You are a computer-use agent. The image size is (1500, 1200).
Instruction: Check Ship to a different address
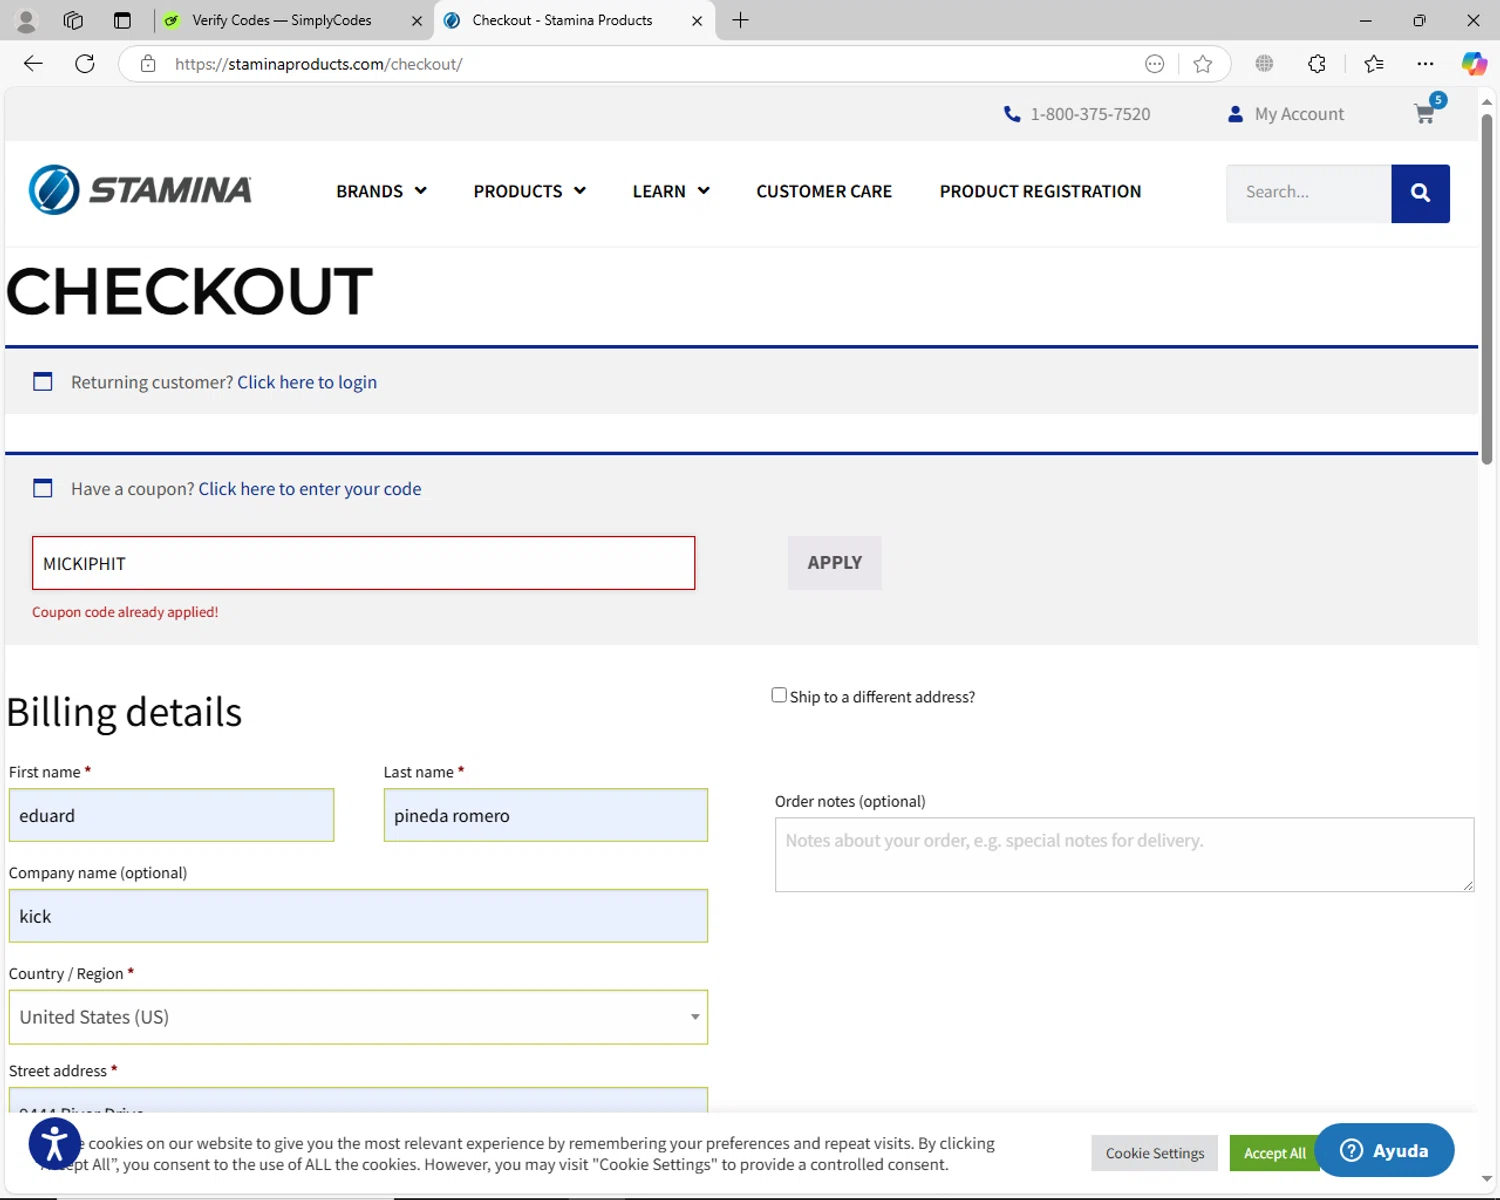point(779,695)
